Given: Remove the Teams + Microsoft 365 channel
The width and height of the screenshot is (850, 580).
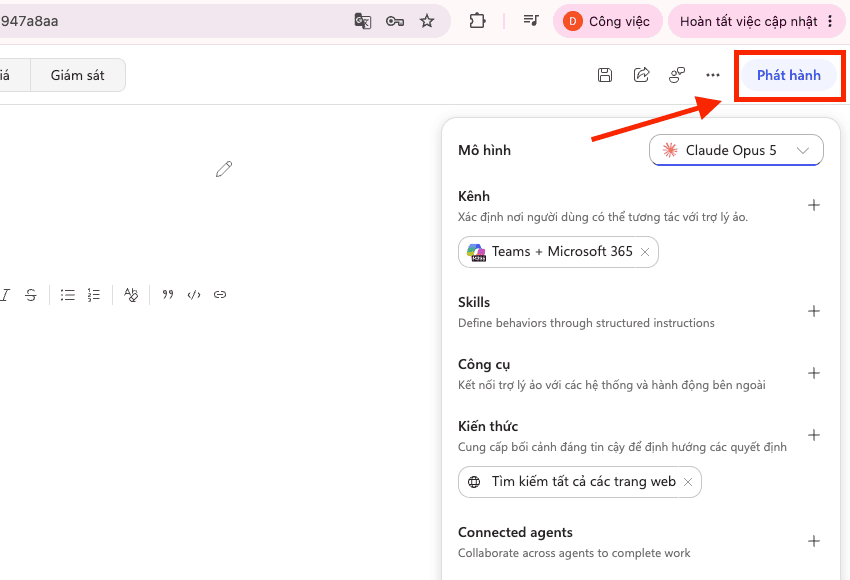Looking at the screenshot, I should 645,252.
